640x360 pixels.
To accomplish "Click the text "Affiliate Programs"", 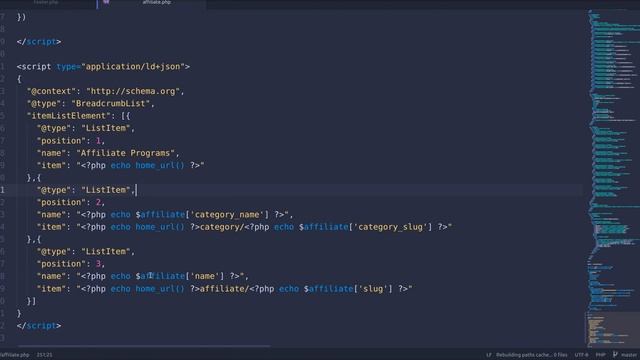I will pos(125,153).
